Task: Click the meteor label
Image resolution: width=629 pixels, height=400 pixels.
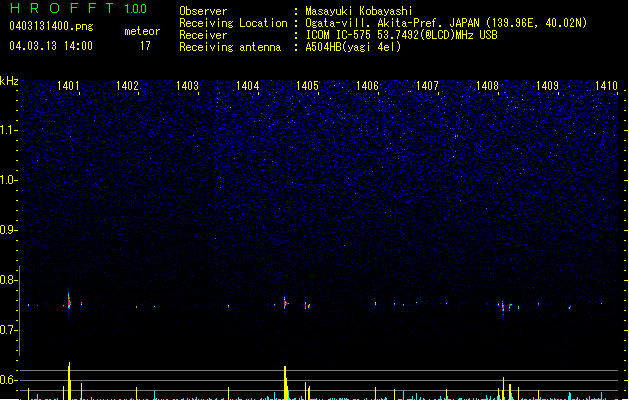Action: (142, 31)
